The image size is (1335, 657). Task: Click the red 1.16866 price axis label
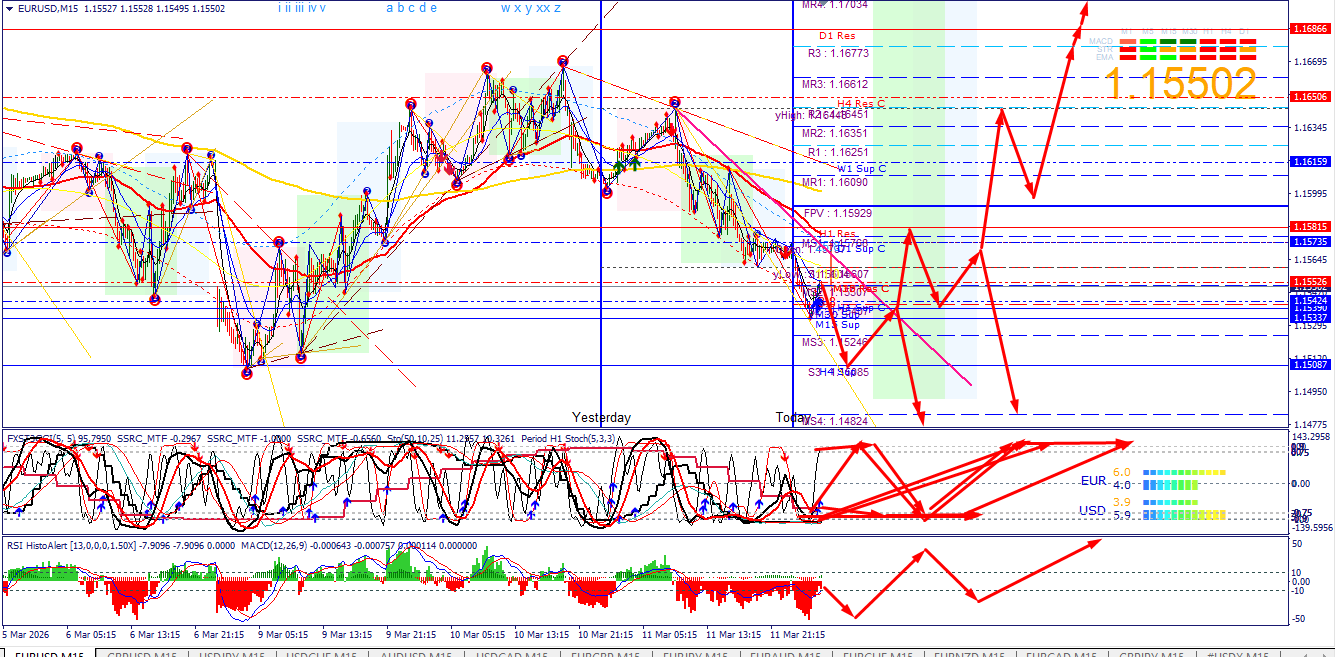click(x=1309, y=29)
